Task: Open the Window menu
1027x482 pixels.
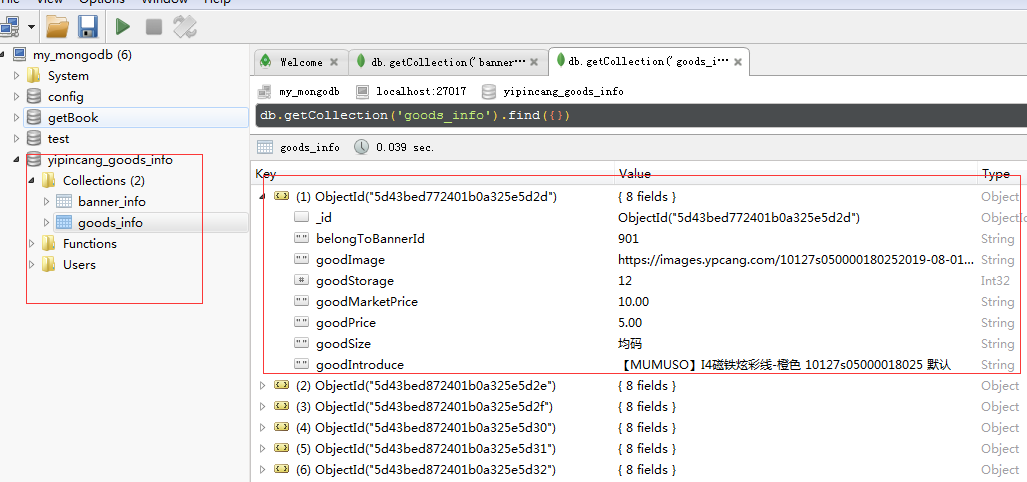Action: (165, 2)
